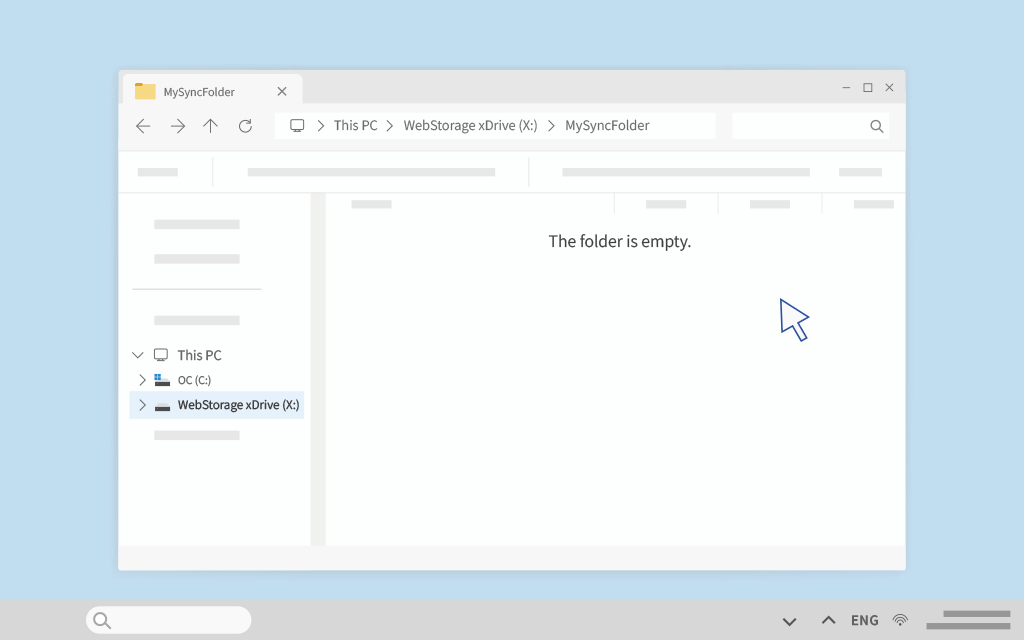1024x640 pixels.
Task: Collapse the This PC tree node
Action: pos(137,355)
